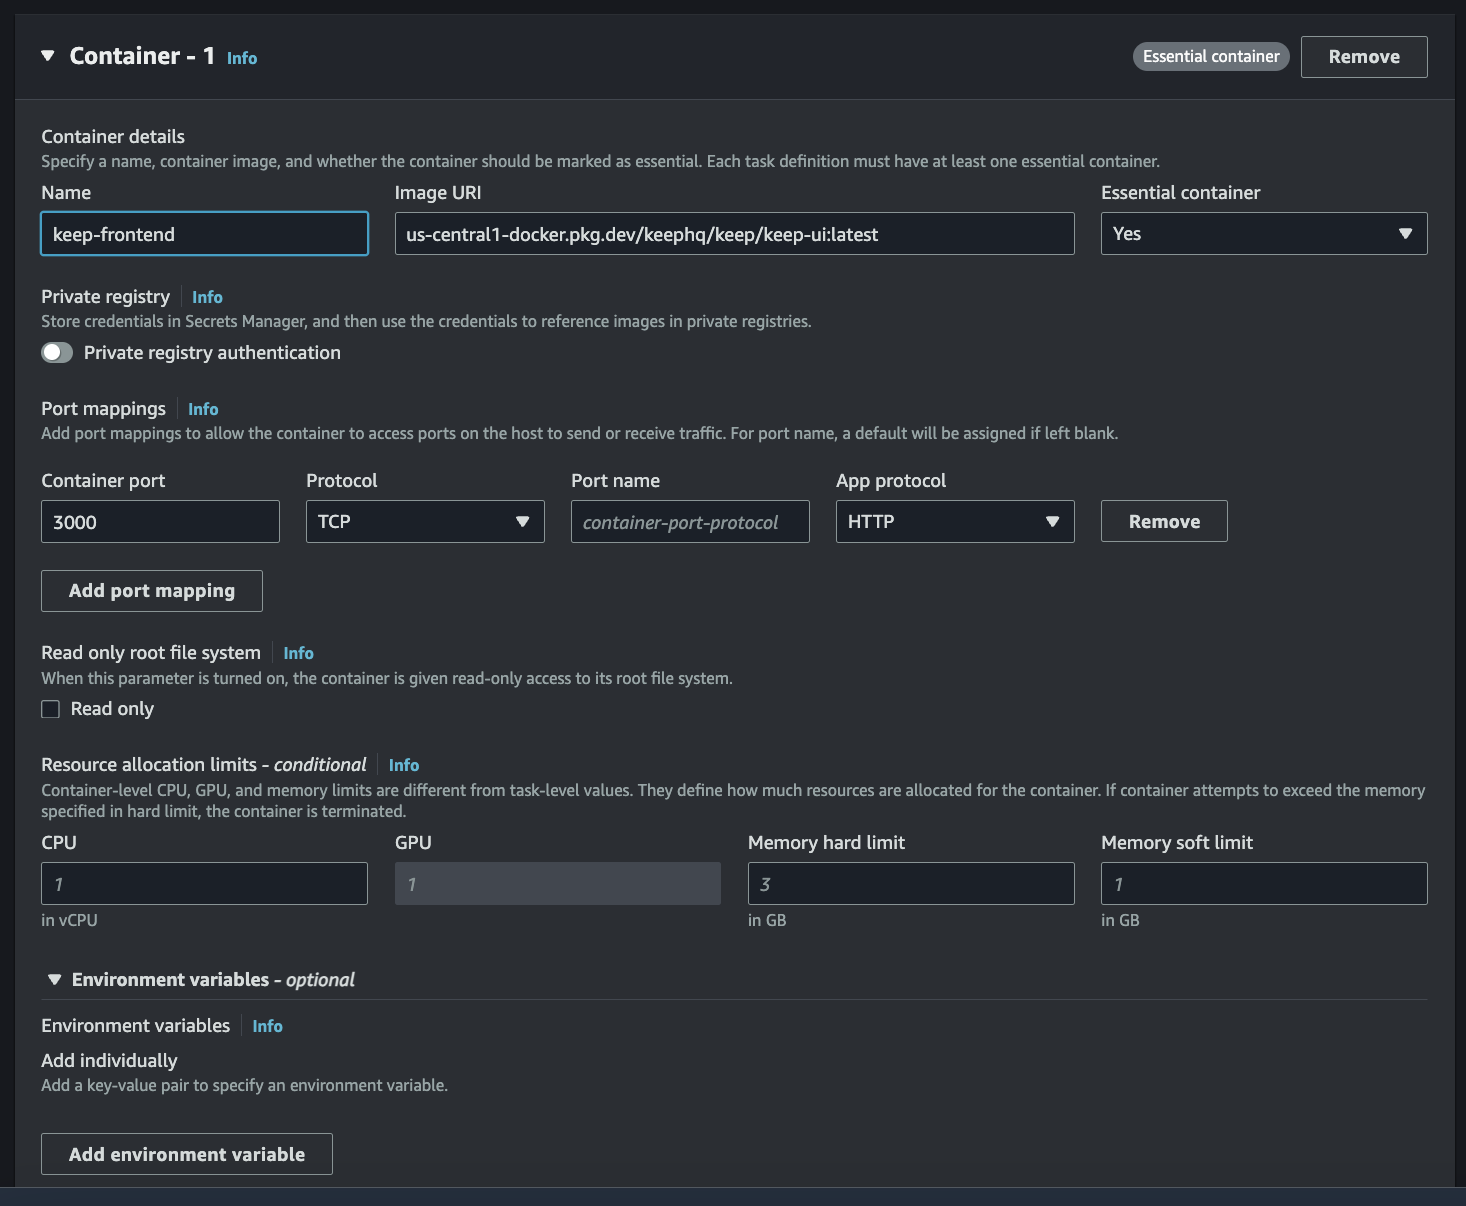Click the Essential container badge
Screen dimensions: 1466x1206
tap(1211, 56)
